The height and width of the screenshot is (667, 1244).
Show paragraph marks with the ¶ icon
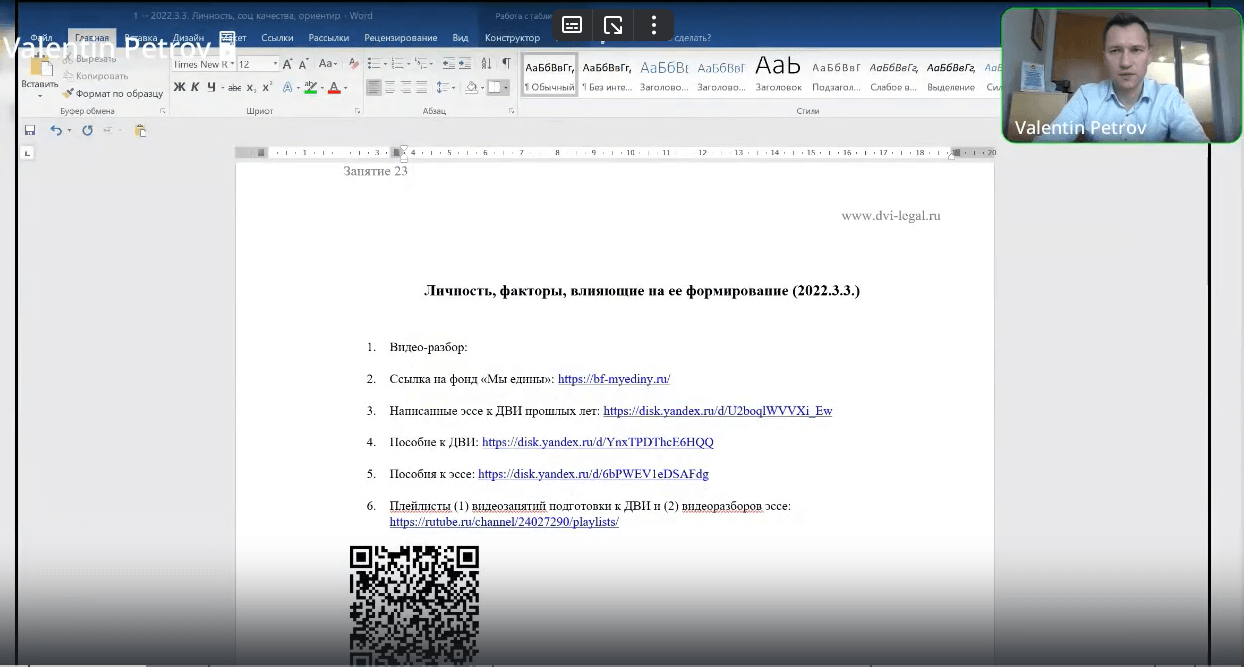point(507,63)
